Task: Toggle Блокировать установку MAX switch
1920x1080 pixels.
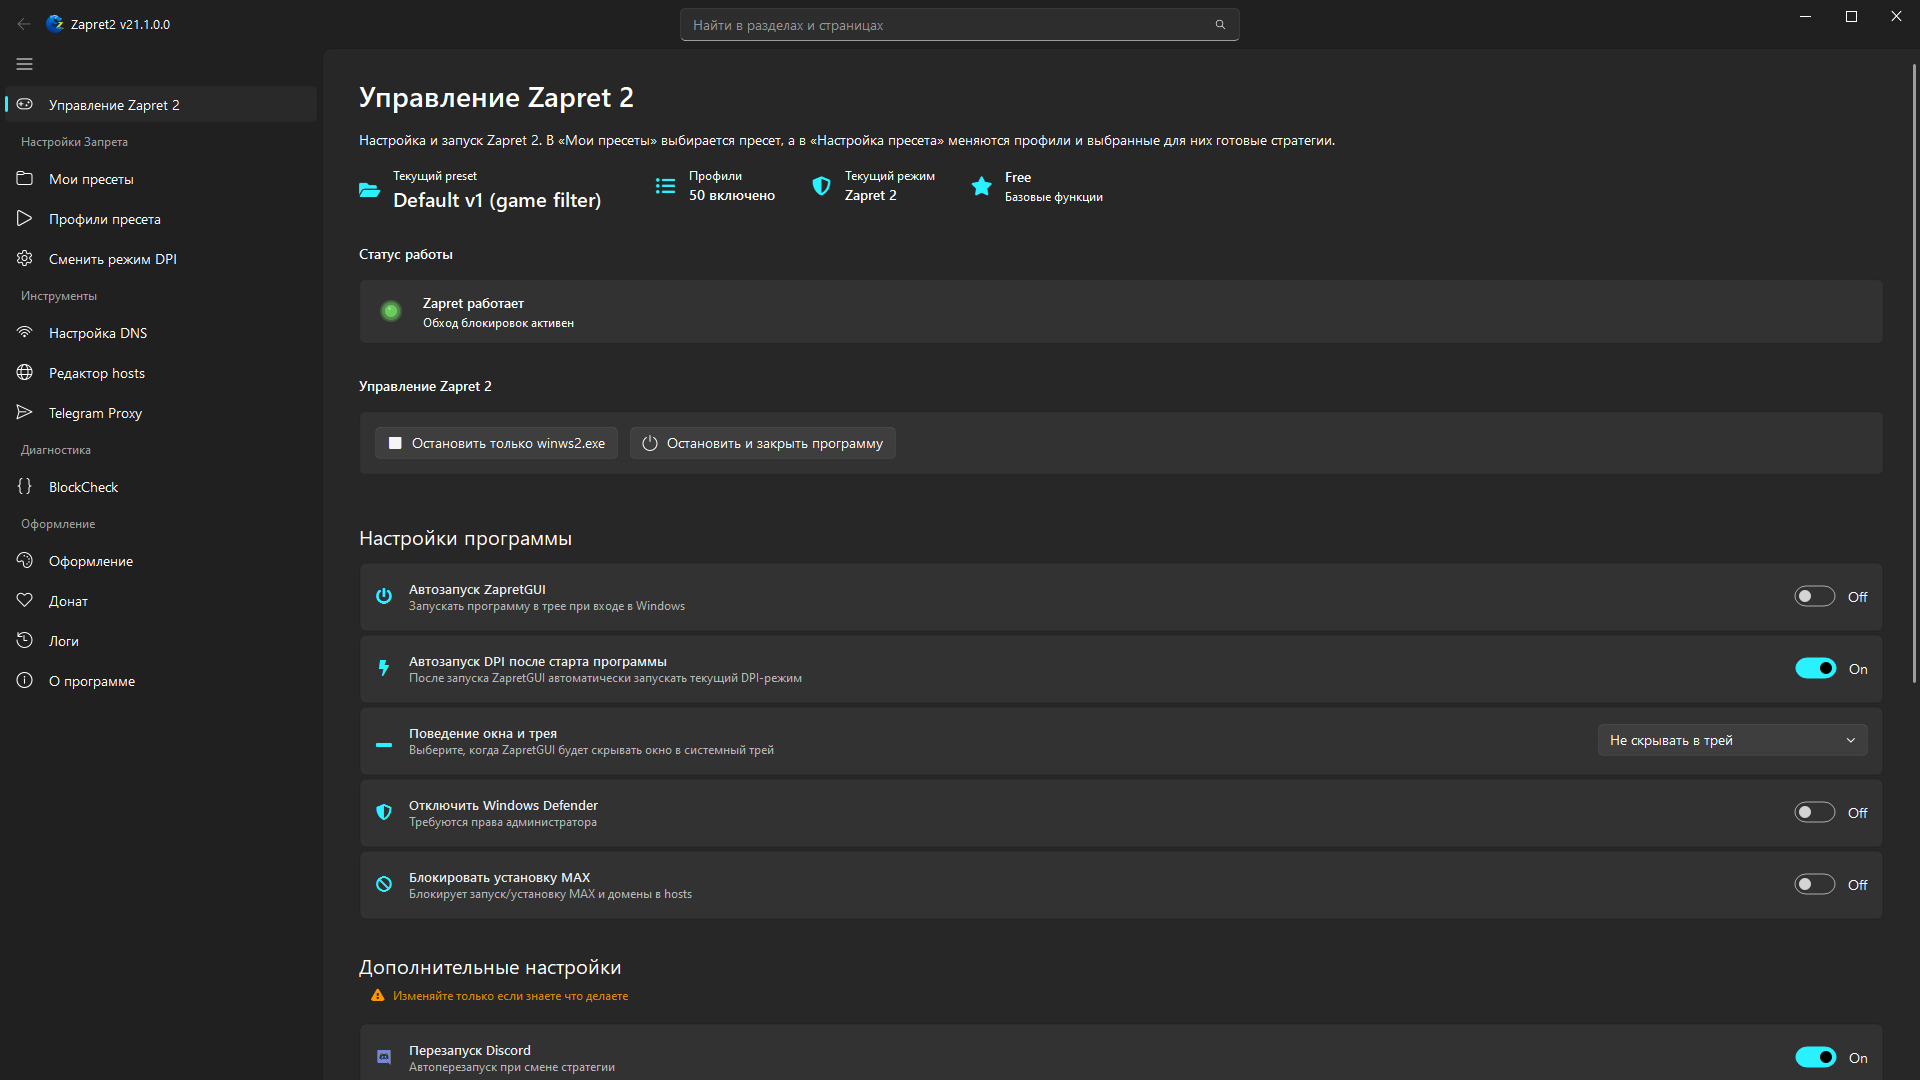Action: click(x=1815, y=885)
